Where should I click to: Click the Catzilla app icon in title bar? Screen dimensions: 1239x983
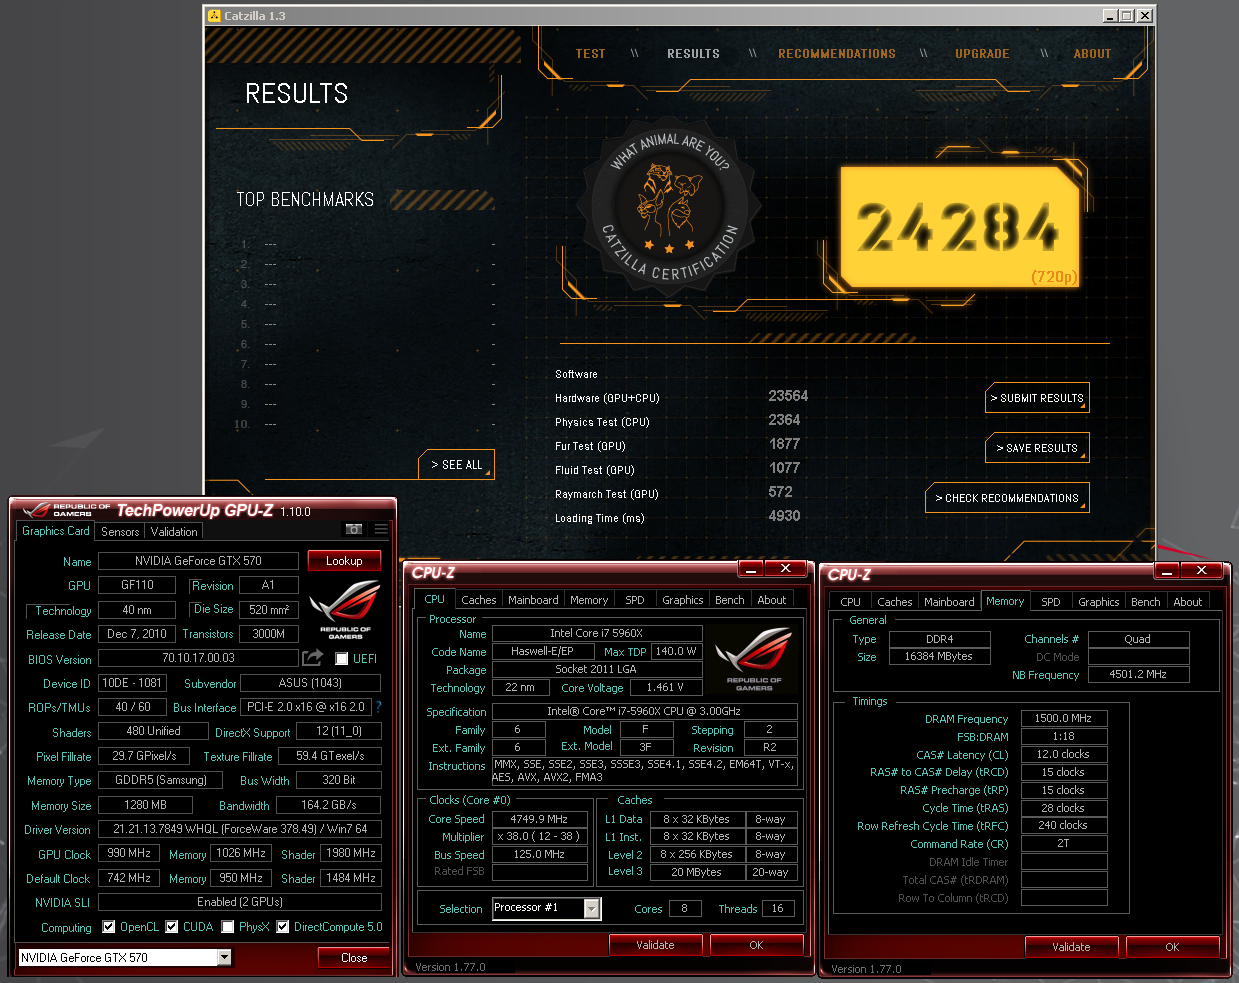pos(214,16)
